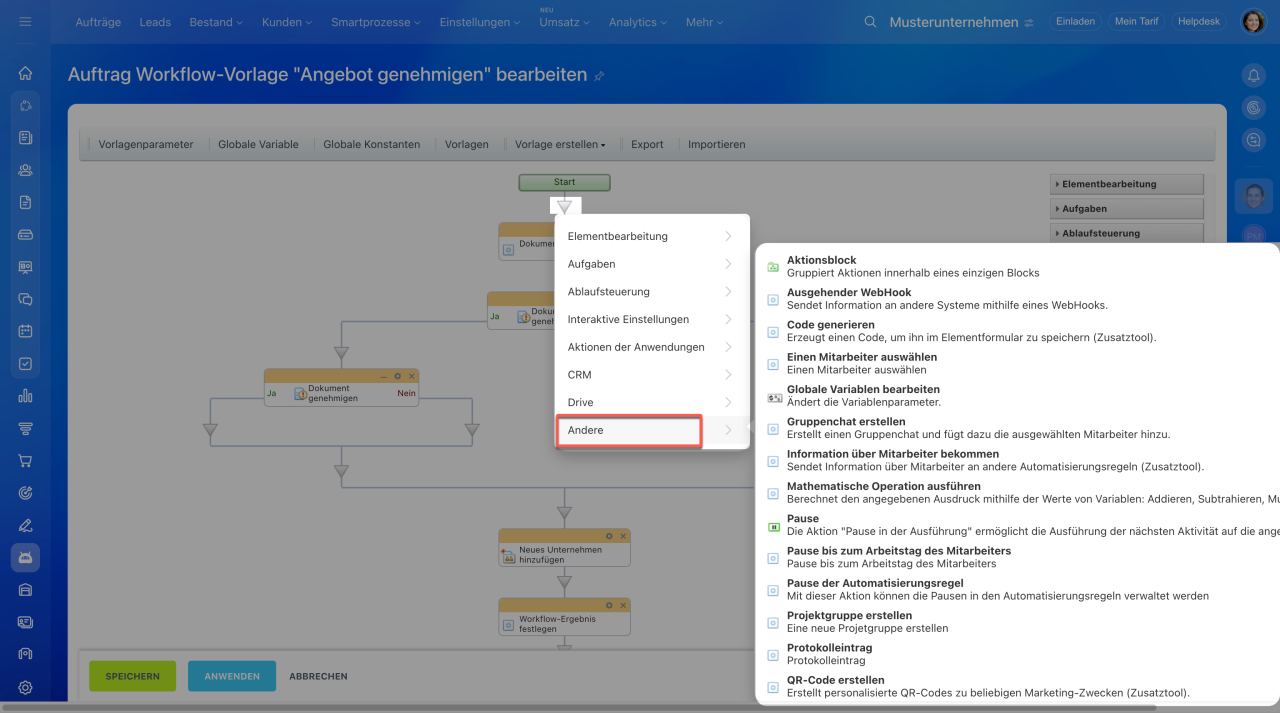Open the Einstellungen dropdown in top navigation

(479, 22)
